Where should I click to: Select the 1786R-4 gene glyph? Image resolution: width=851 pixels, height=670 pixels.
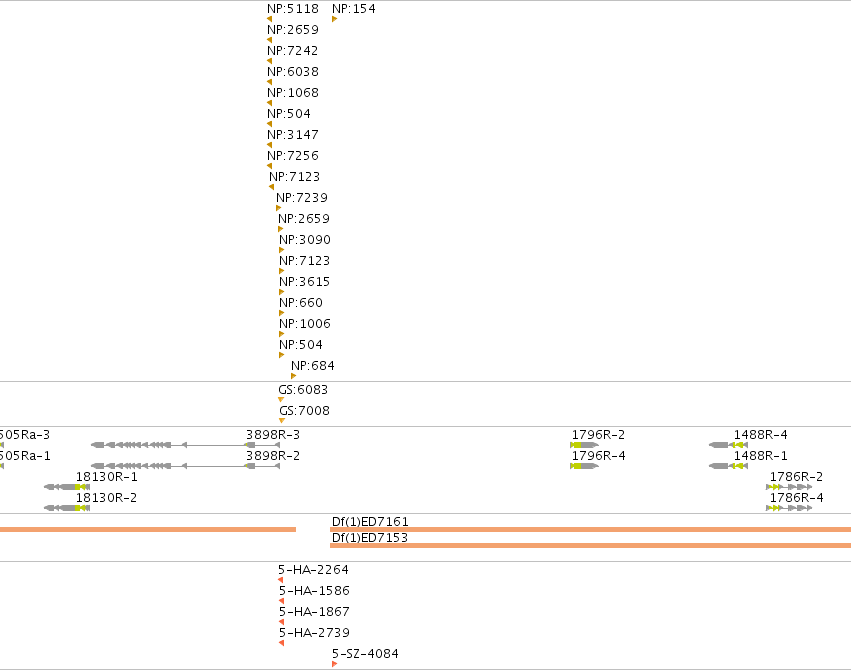point(789,508)
